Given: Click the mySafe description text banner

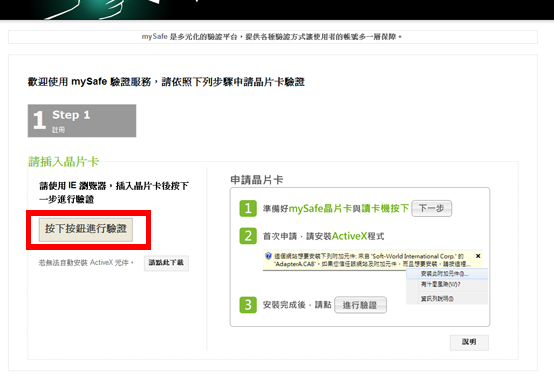Looking at the screenshot, I should tap(272, 37).
